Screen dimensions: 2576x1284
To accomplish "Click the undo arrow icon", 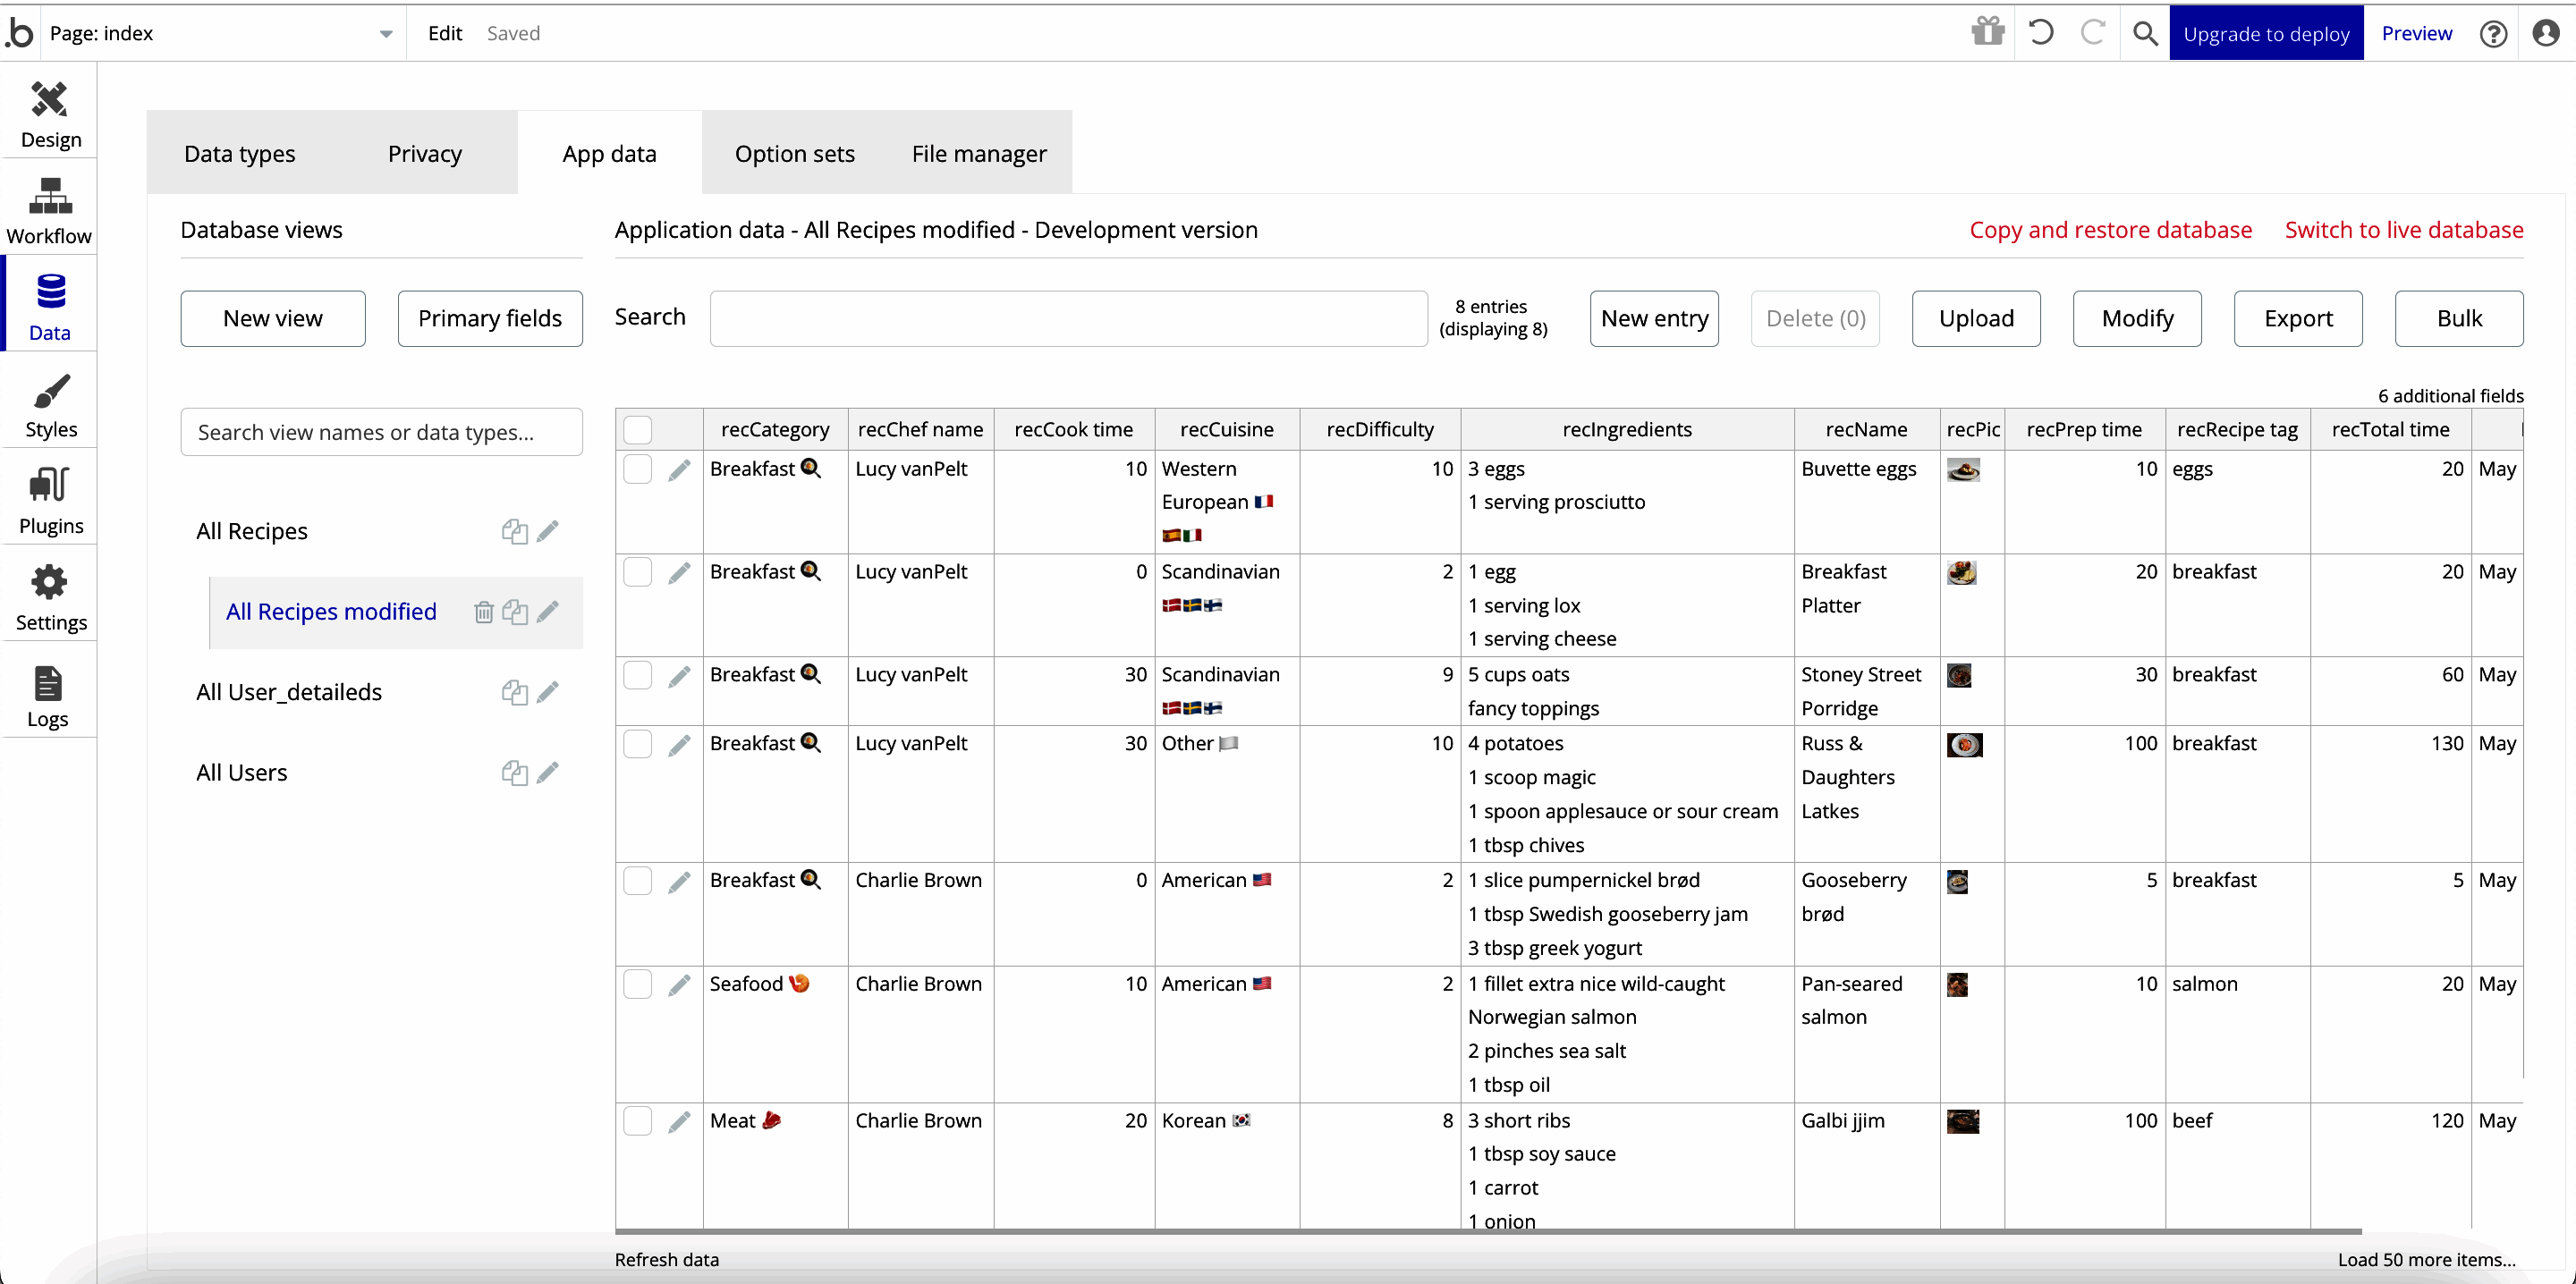I will coord(2040,32).
